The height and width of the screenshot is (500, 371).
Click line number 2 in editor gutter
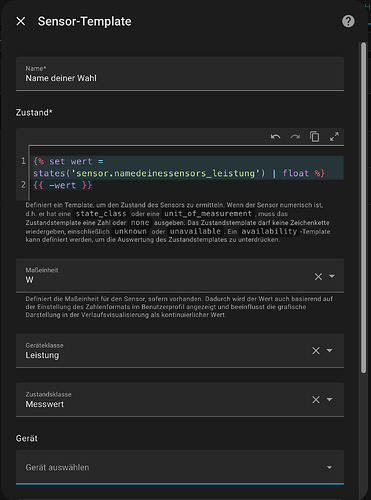pos(23,185)
